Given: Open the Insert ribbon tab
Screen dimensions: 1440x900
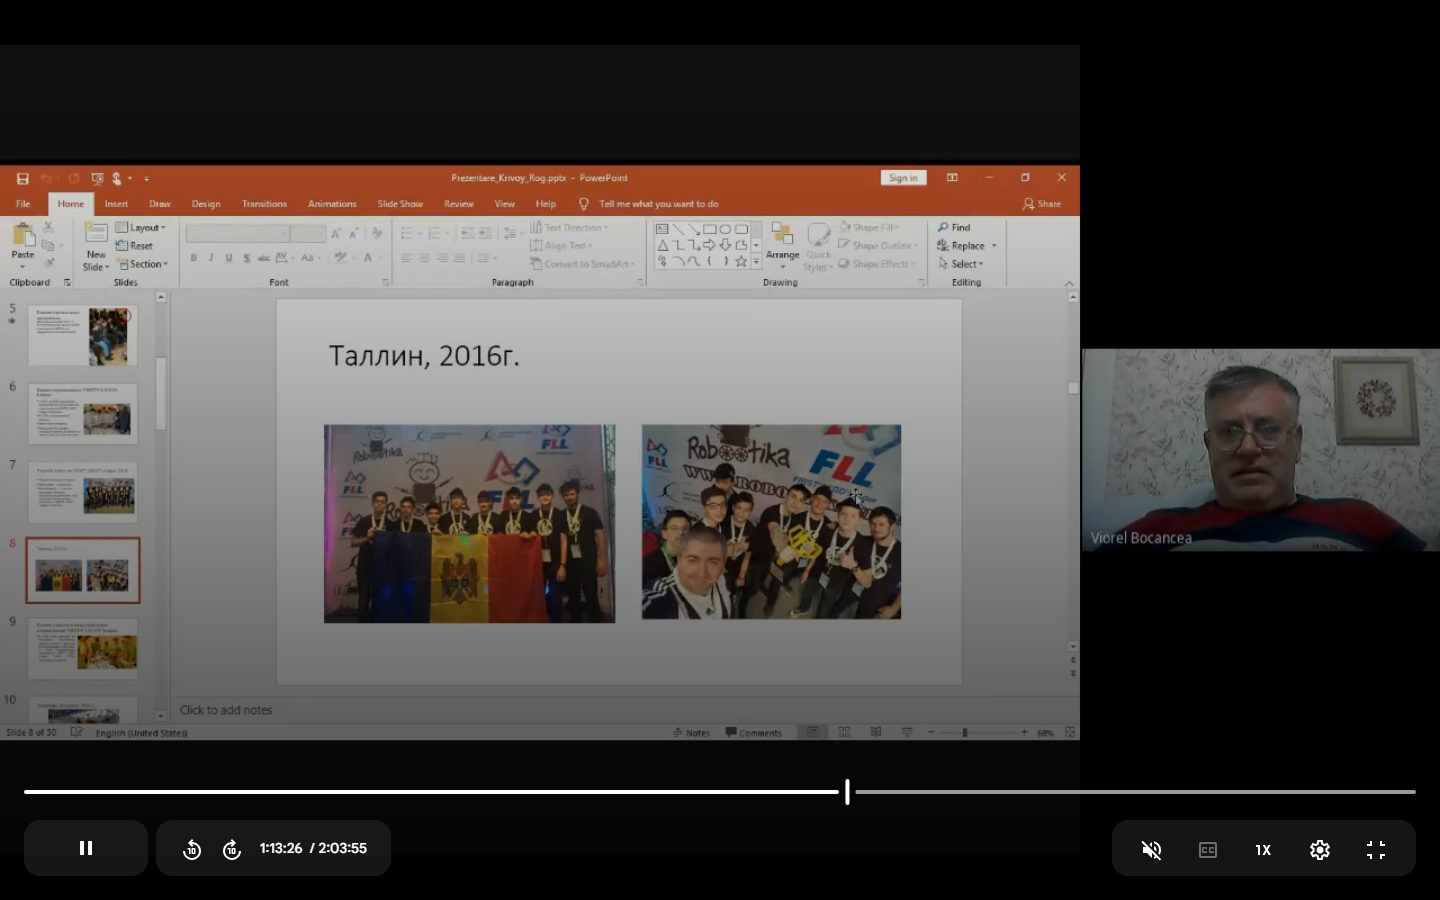Looking at the screenshot, I should pos(116,204).
